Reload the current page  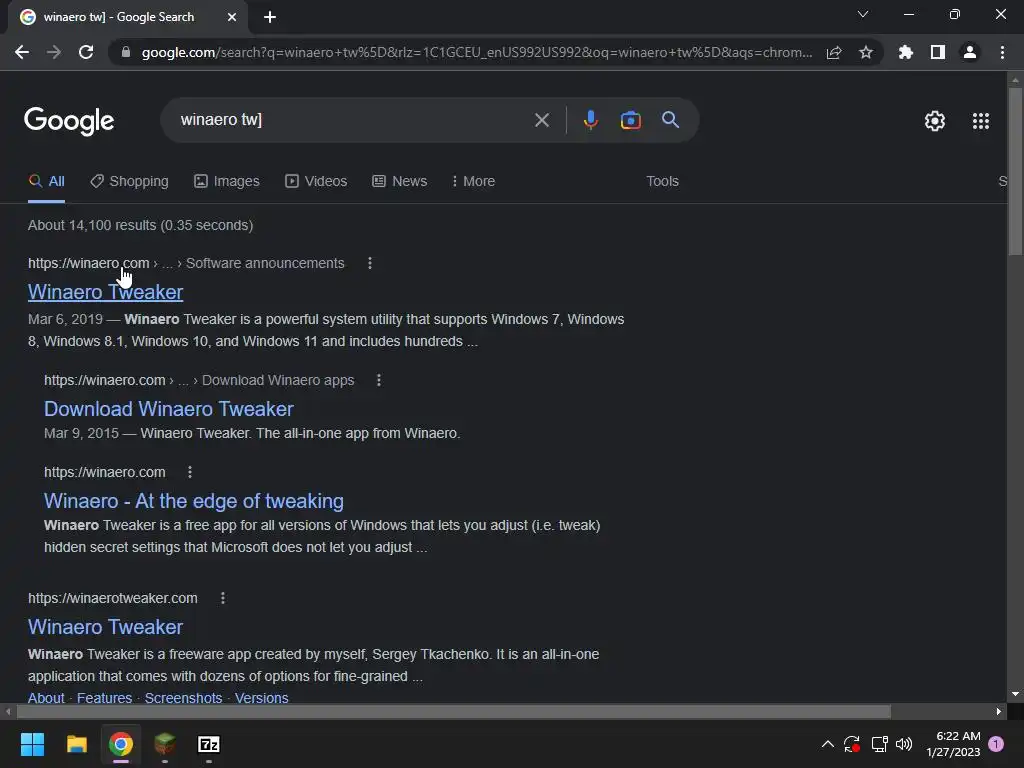click(86, 52)
